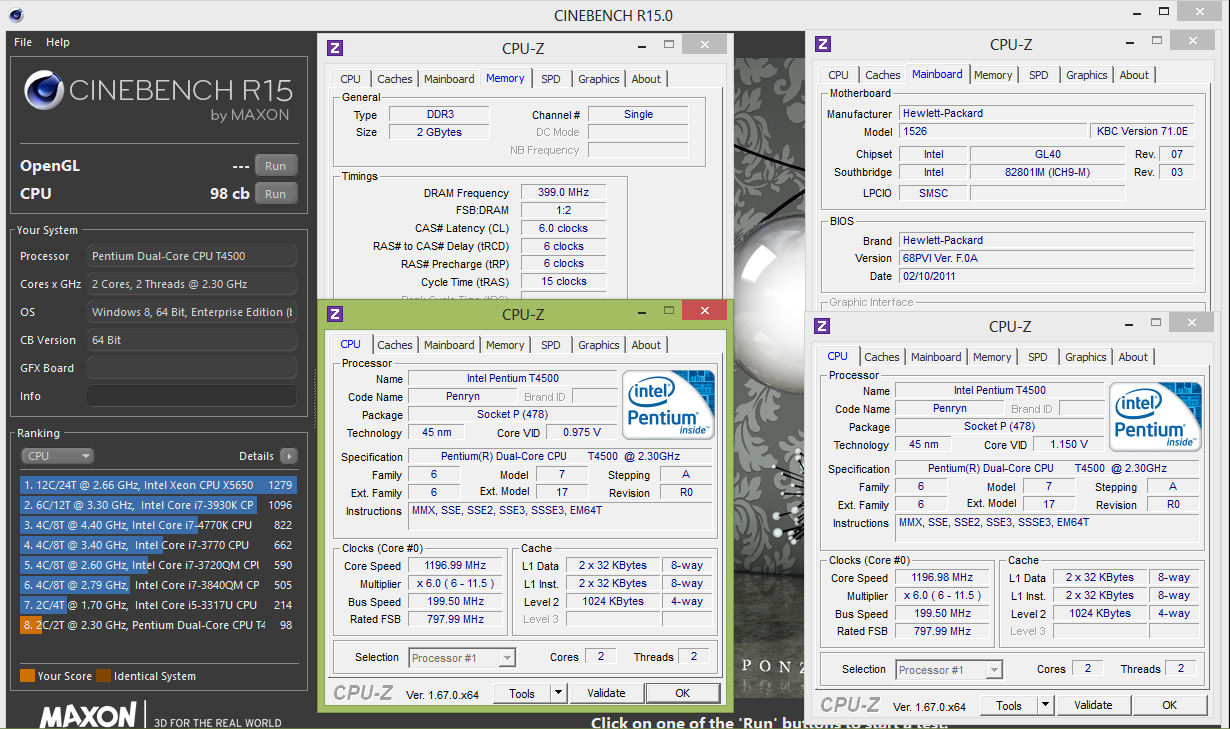Screen dimensions: 1230x729
Task: Open SPD tab in Mainboard-tab CPU-Z window
Action: 1039,75
